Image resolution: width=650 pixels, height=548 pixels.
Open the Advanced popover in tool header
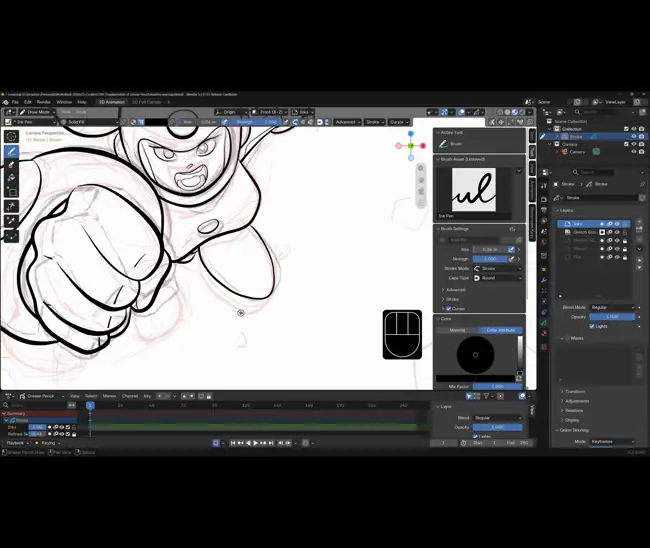347,122
